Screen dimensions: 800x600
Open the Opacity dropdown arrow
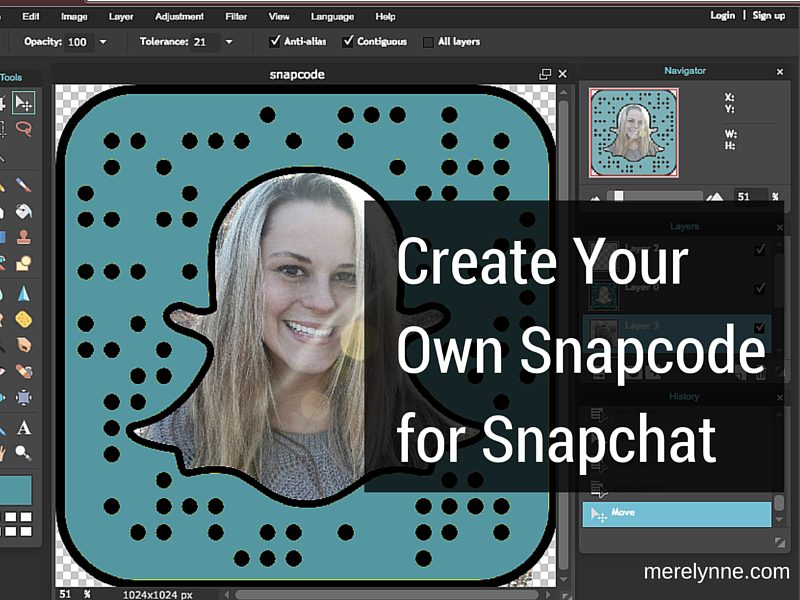[x=103, y=42]
